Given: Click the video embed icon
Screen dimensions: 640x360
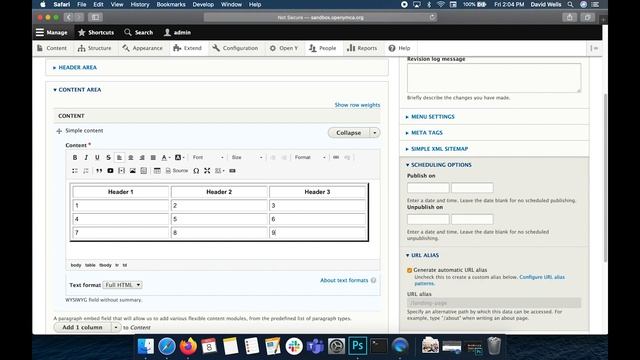Looking at the screenshot, I should (110, 171).
